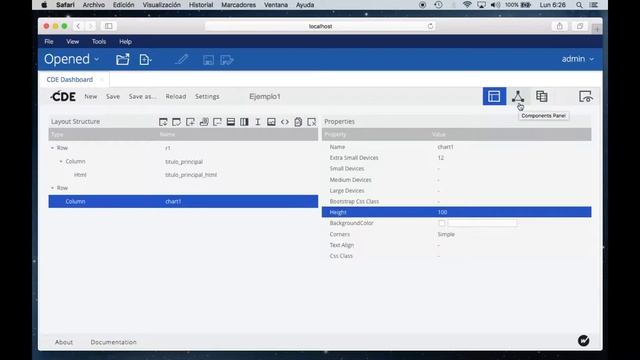The width and height of the screenshot is (640, 360).
Task: Open the Opened perspective dropdown
Action: coord(72,59)
